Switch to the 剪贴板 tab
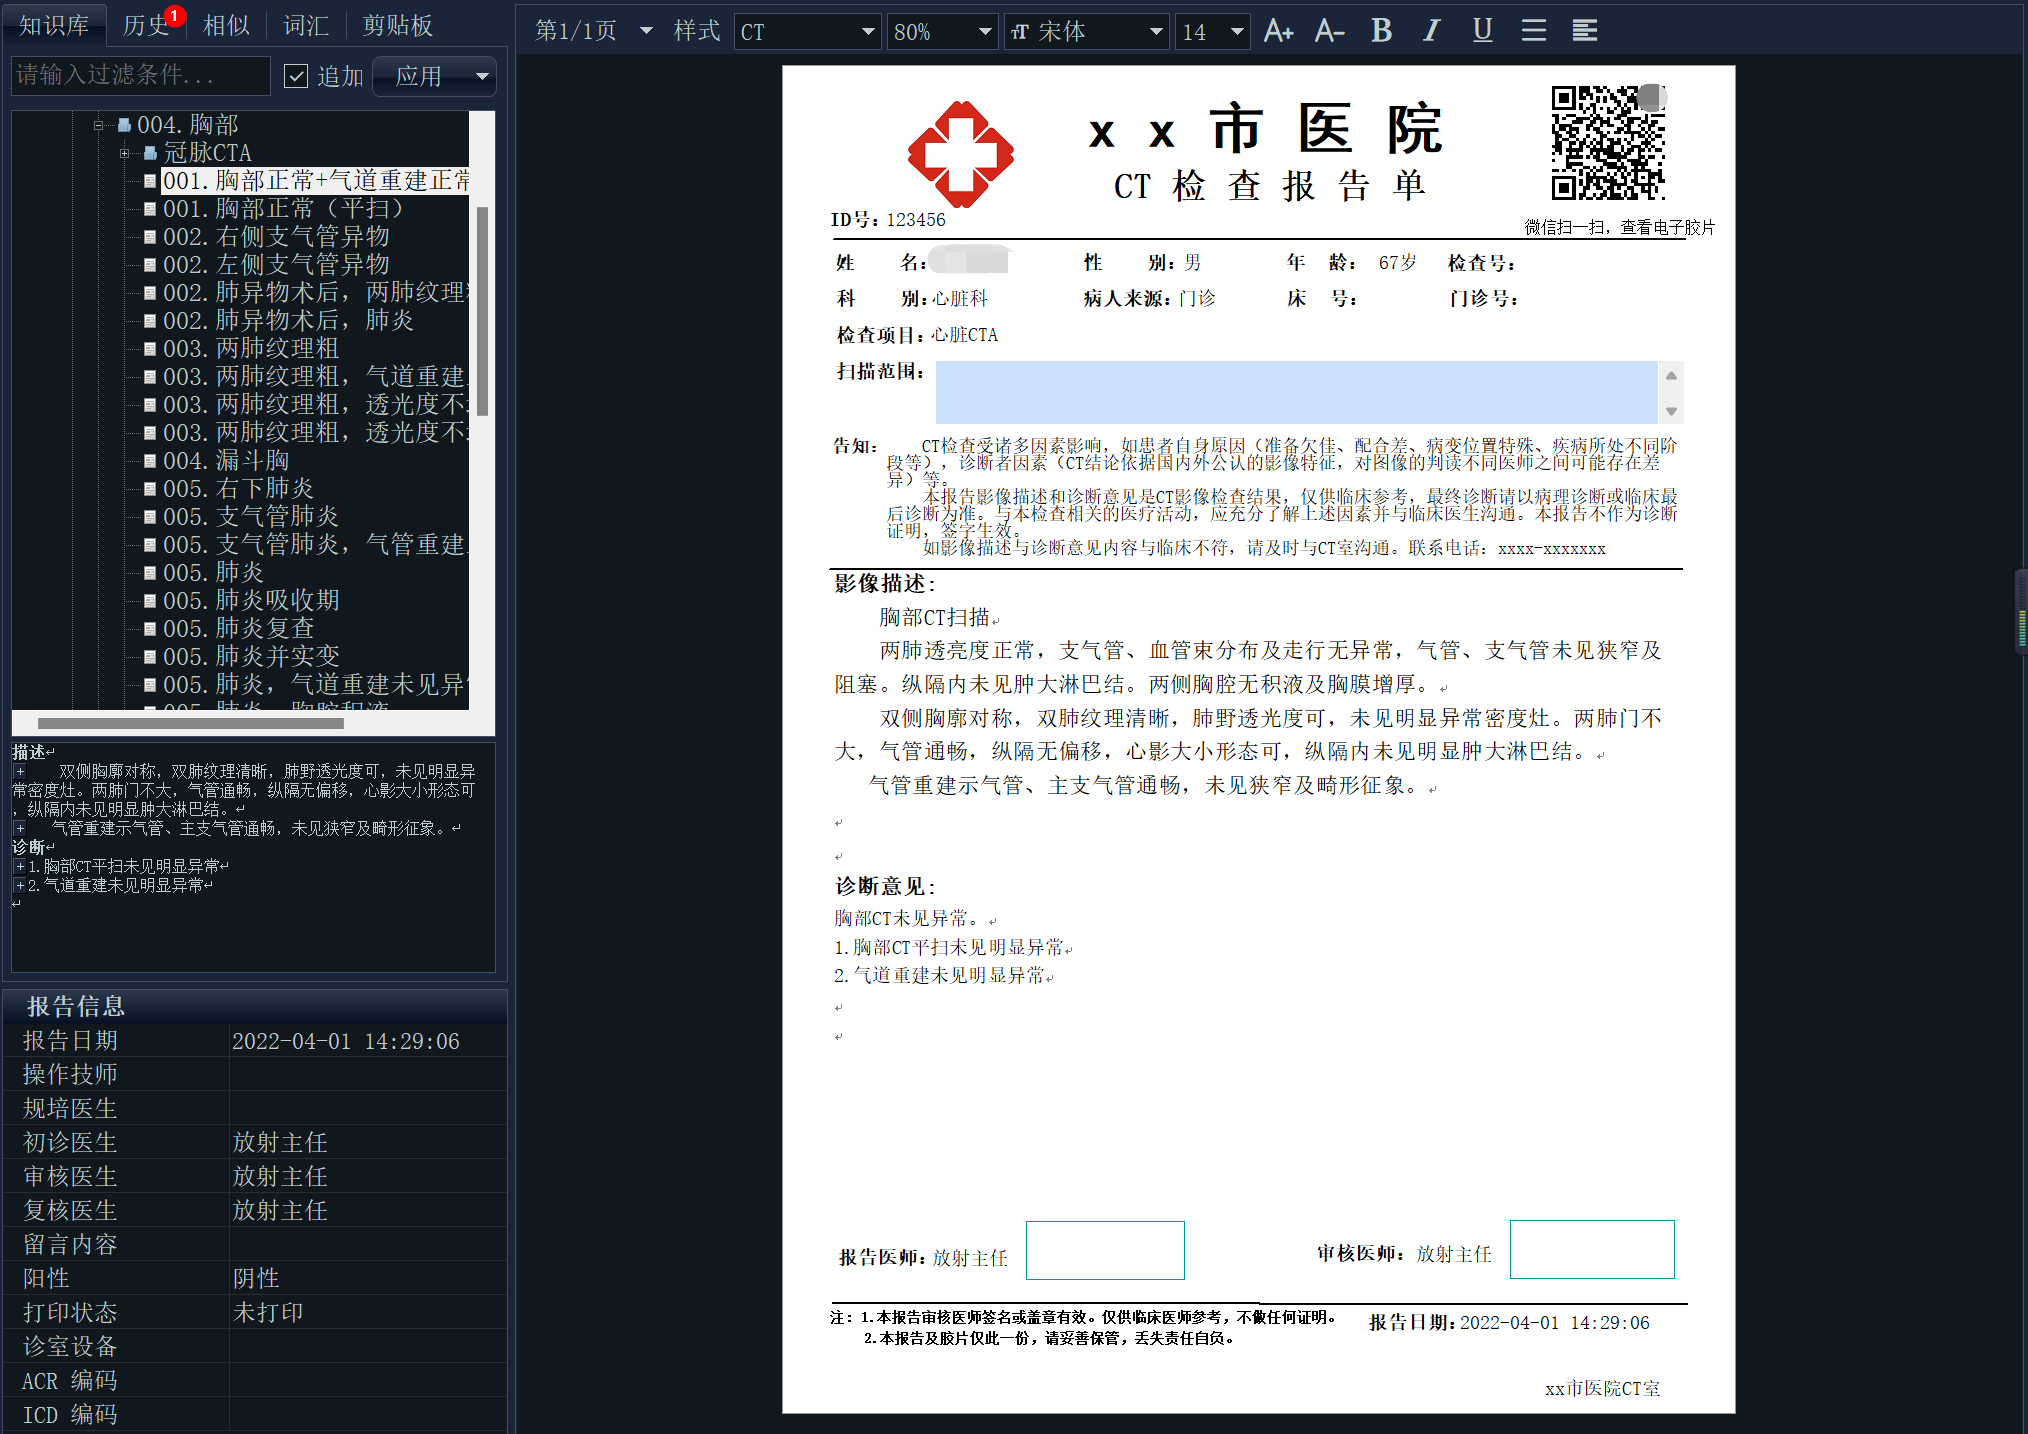Screen dimensions: 2028x1434 [398, 25]
